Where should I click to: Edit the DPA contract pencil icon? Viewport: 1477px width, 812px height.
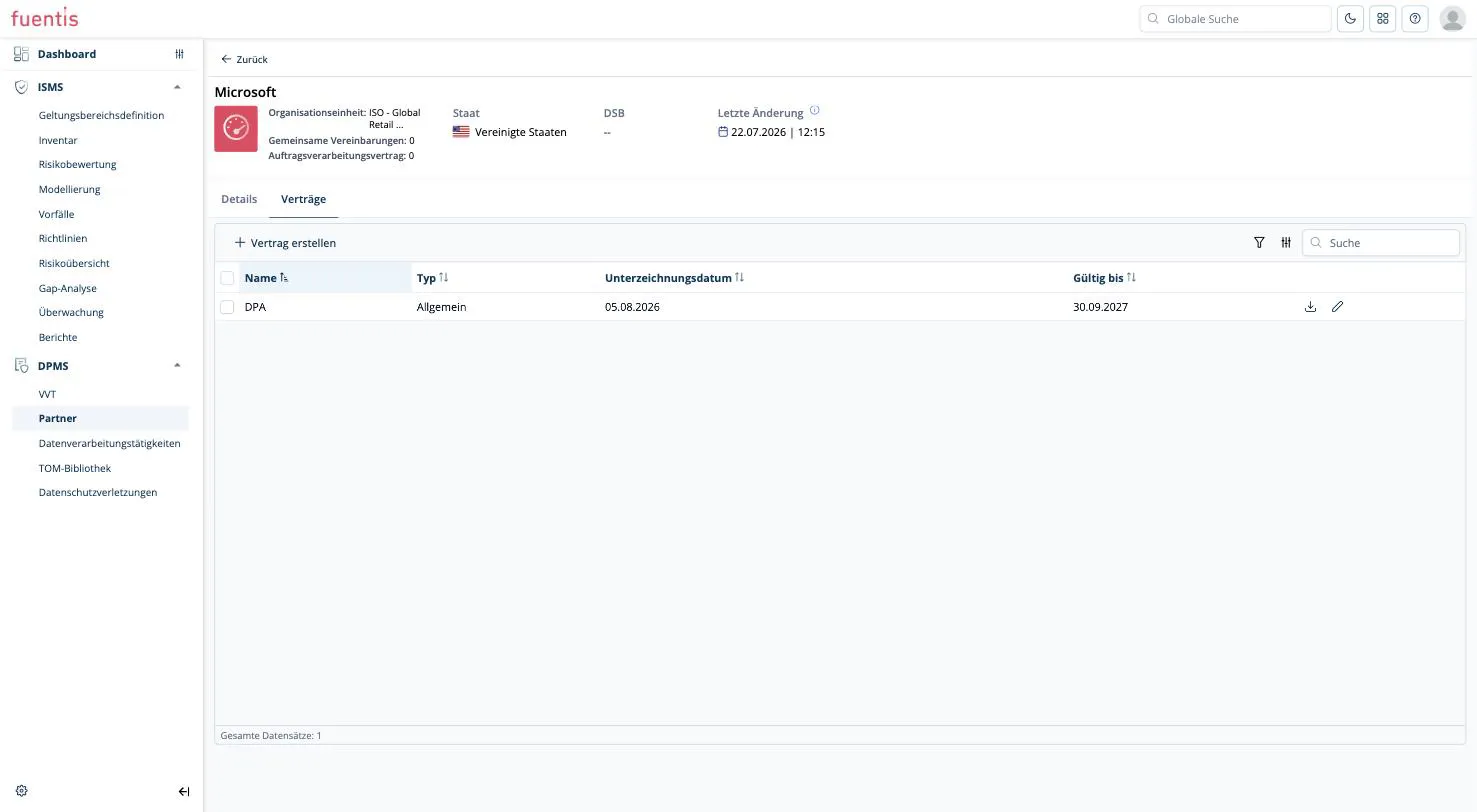coord(1337,307)
